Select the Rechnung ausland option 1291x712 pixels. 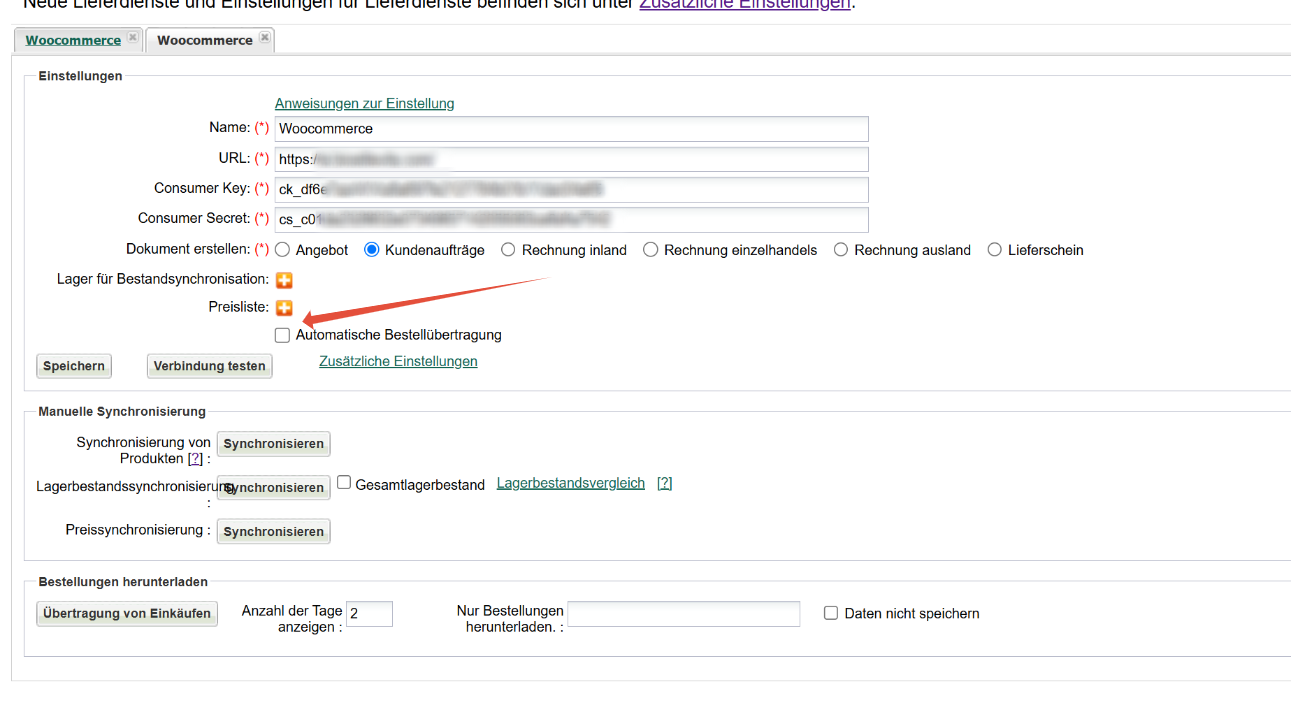(x=841, y=250)
